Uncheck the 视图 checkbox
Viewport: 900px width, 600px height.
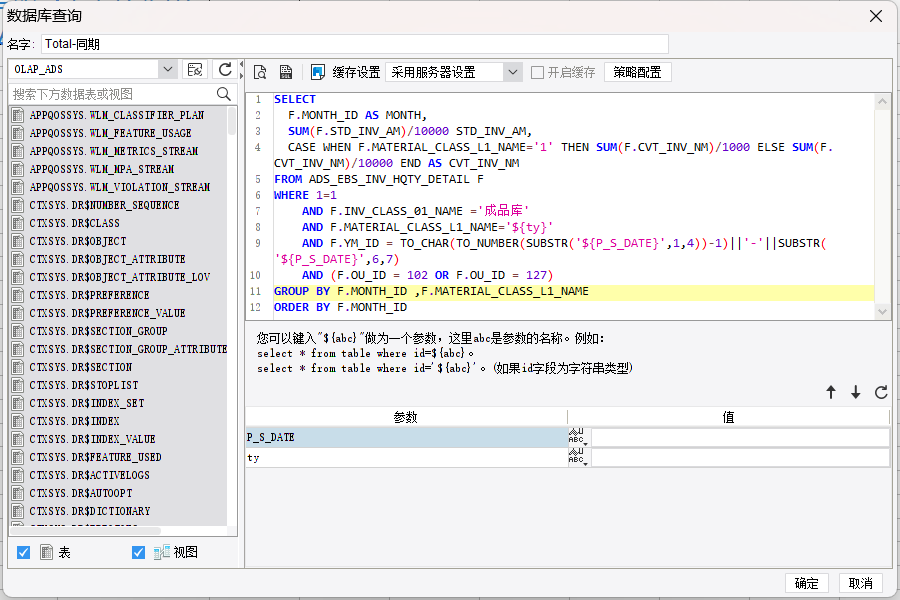[139, 552]
